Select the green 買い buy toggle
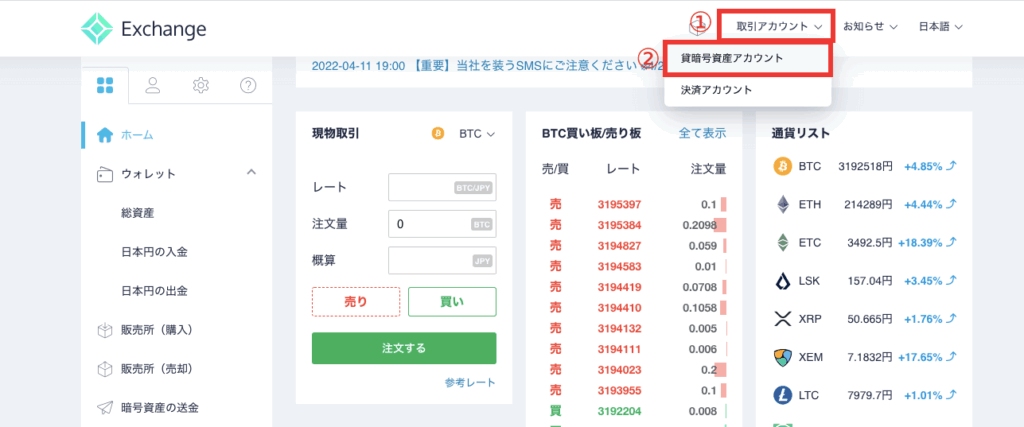The image size is (1024, 427). (x=452, y=301)
